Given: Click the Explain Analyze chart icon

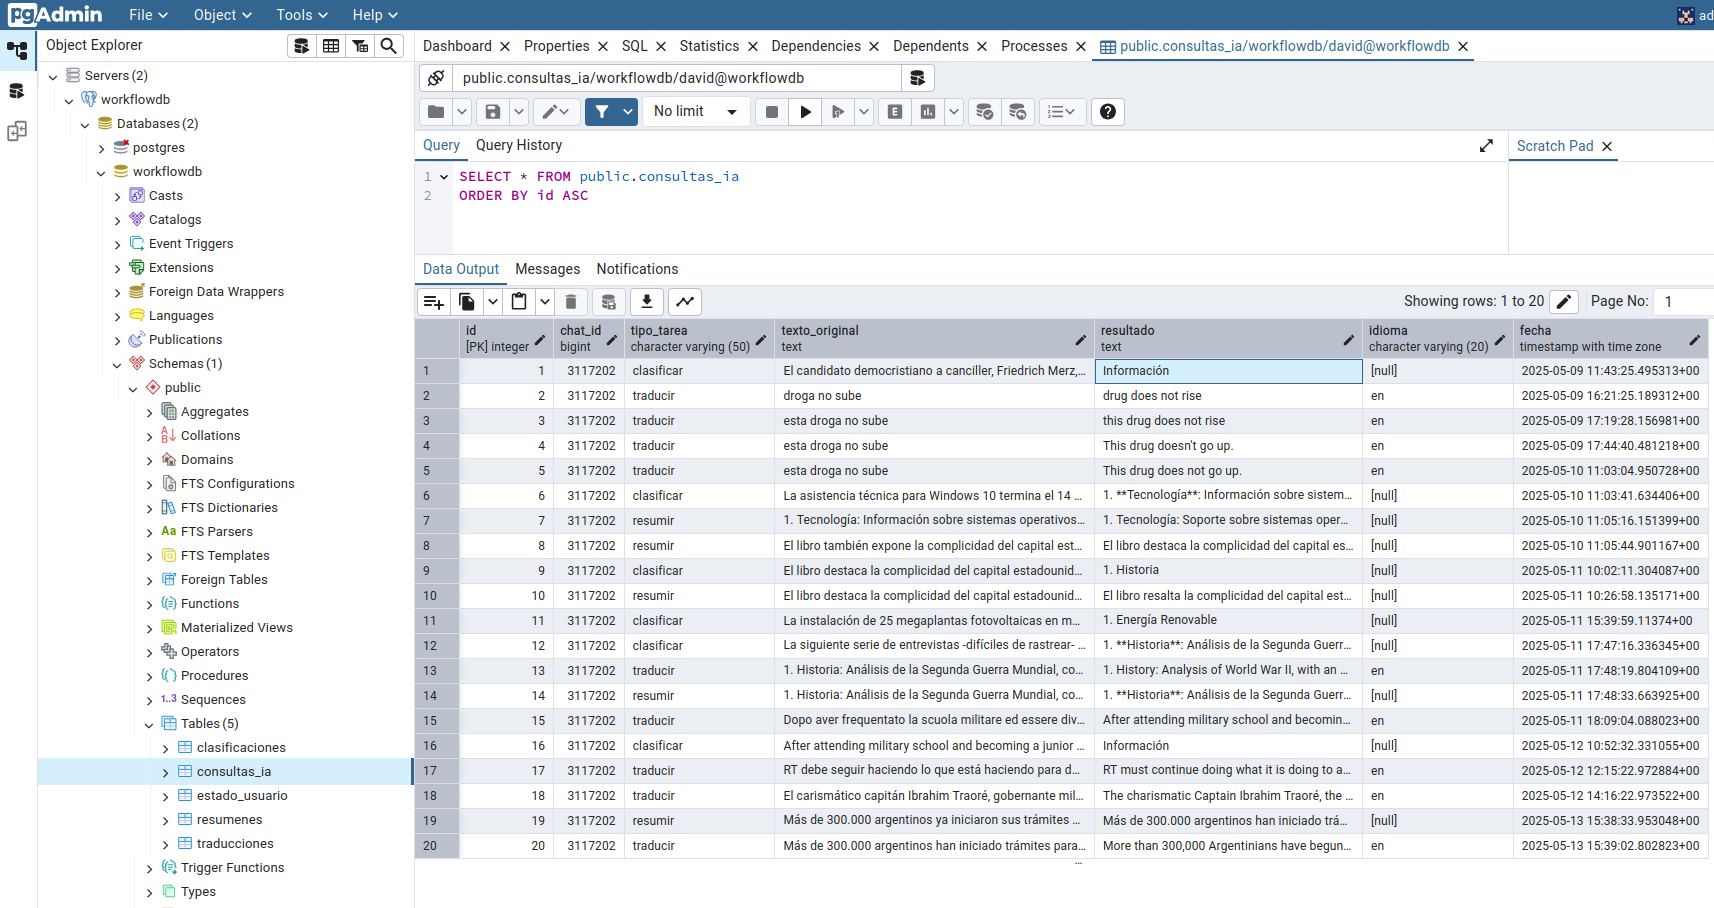Looking at the screenshot, I should (928, 112).
